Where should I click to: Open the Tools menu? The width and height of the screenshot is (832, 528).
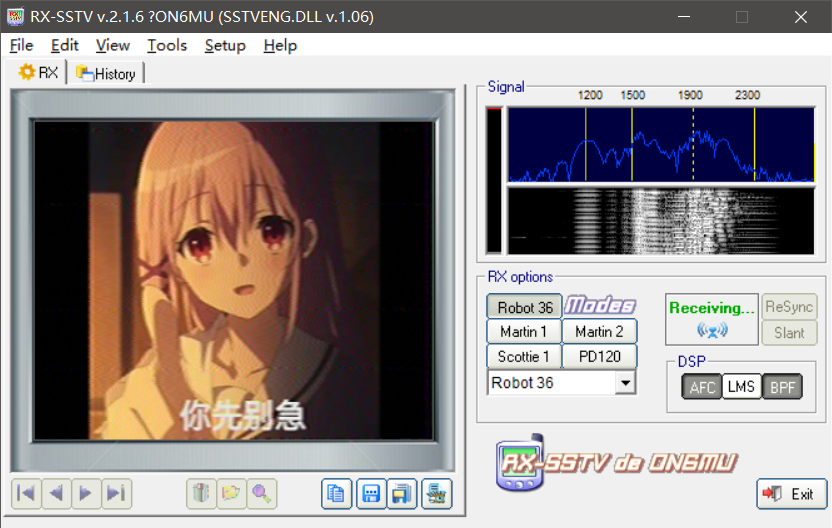pyautogui.click(x=167, y=46)
